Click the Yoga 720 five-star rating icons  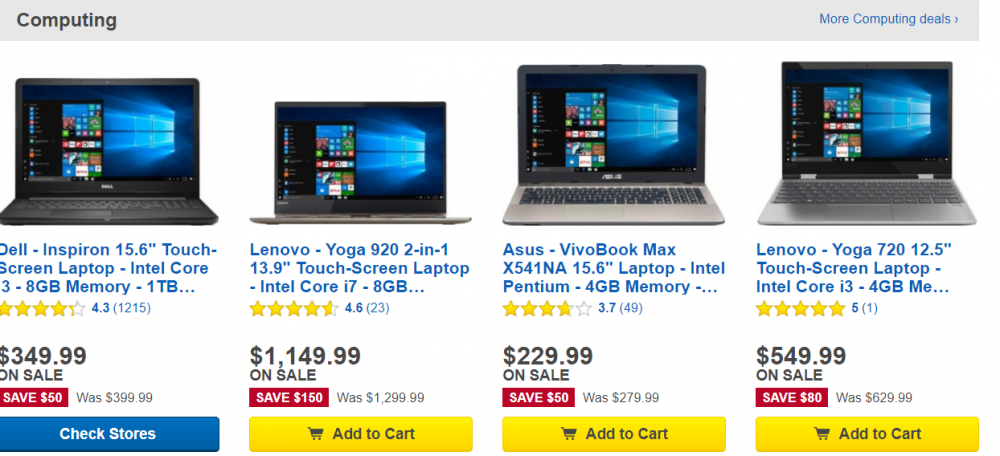[x=800, y=309]
